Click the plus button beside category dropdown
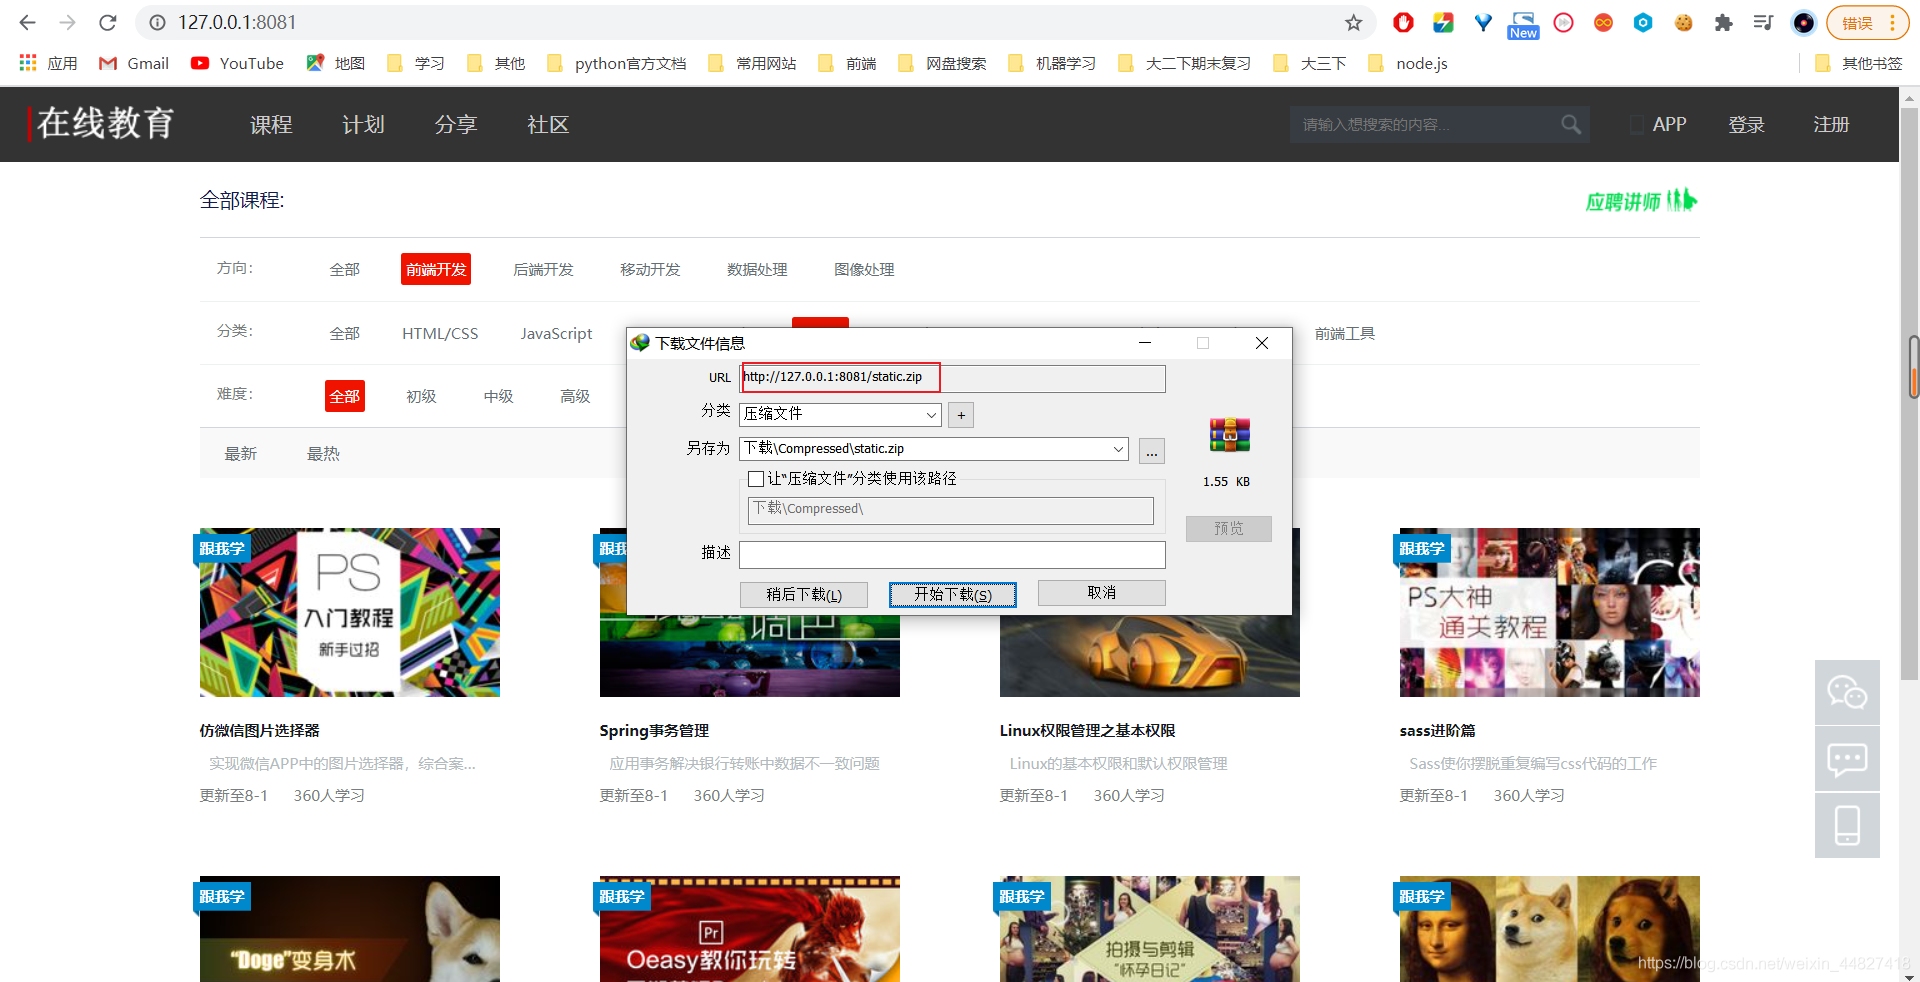The width and height of the screenshot is (1920, 982). [961, 414]
